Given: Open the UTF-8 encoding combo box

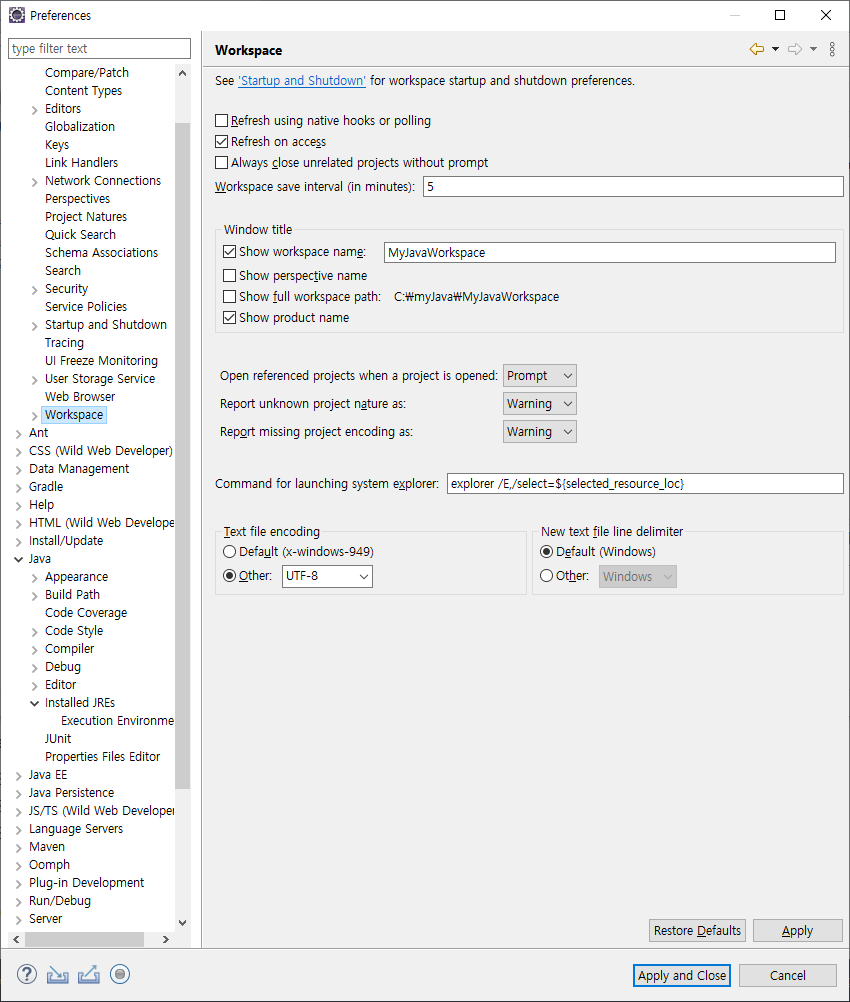Looking at the screenshot, I should point(327,576).
